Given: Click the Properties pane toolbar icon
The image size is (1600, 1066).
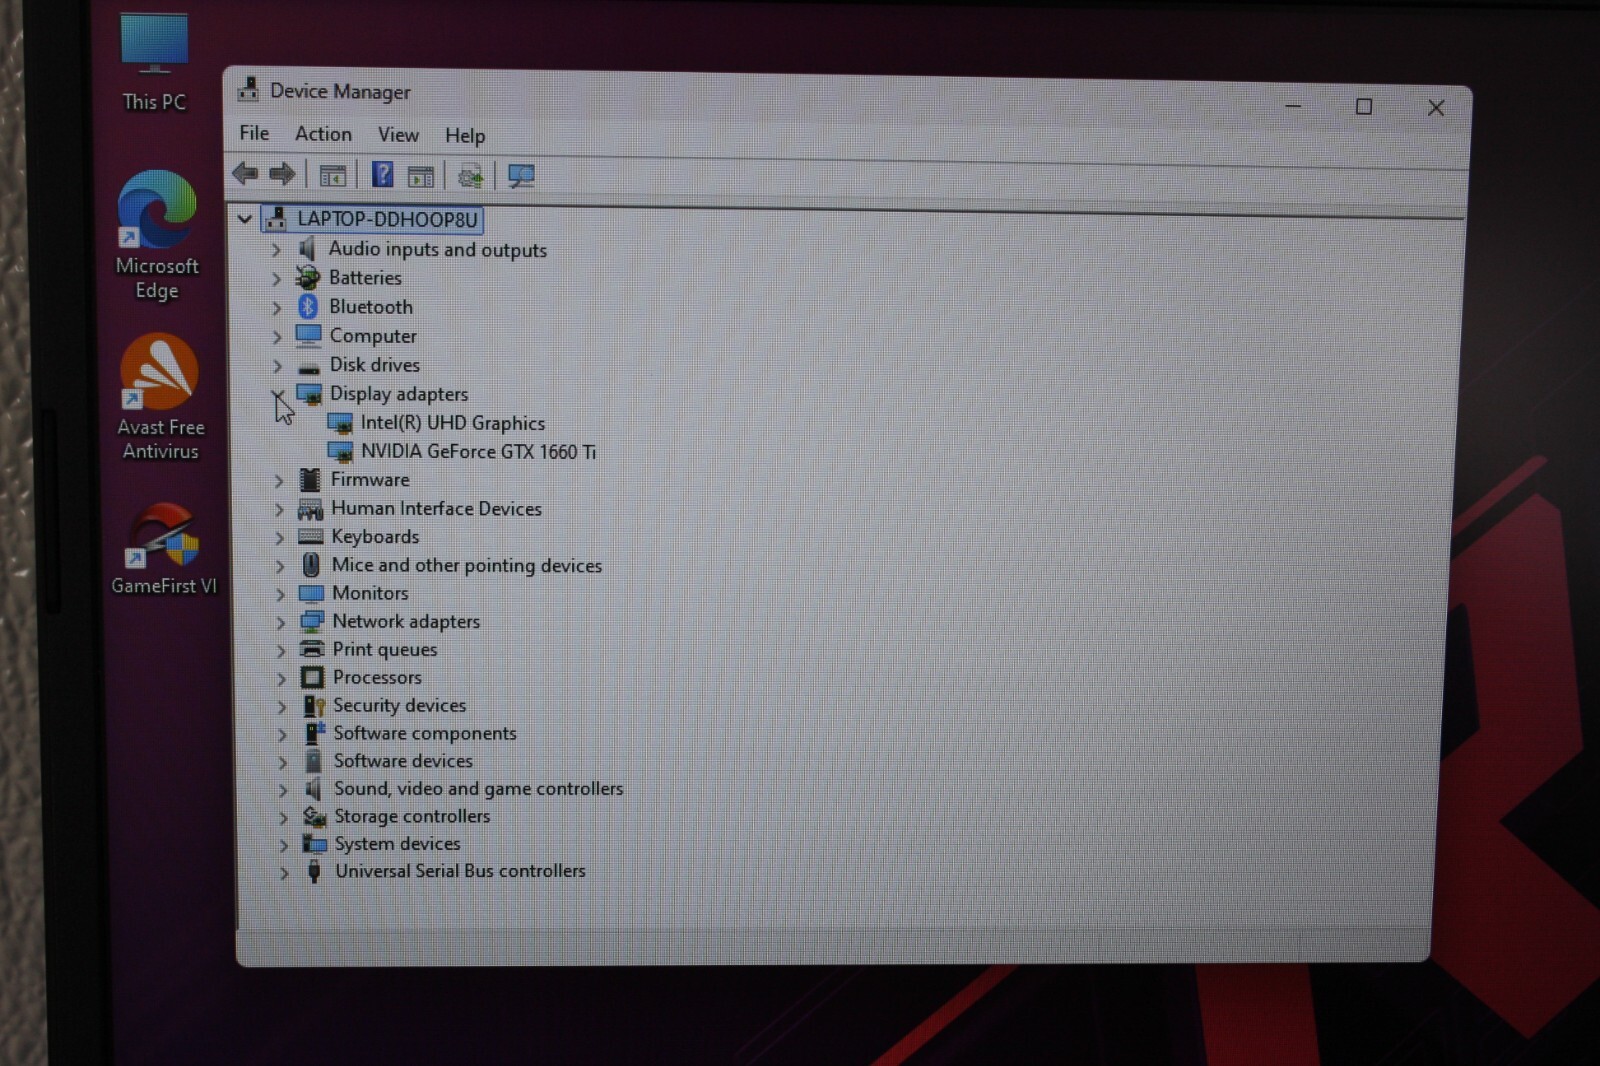Looking at the screenshot, I should click(421, 177).
